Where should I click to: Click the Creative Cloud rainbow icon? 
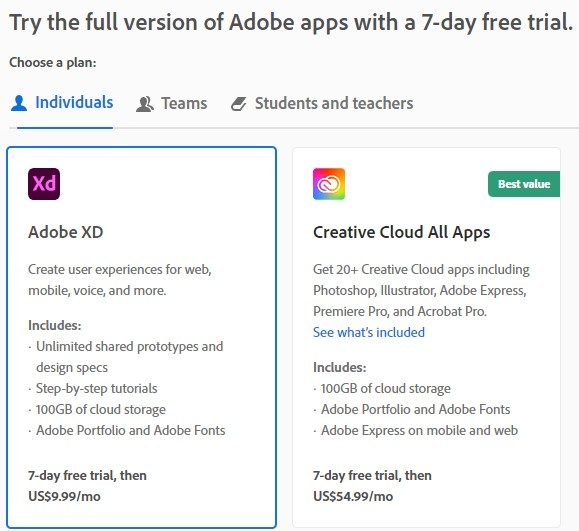coord(329,184)
